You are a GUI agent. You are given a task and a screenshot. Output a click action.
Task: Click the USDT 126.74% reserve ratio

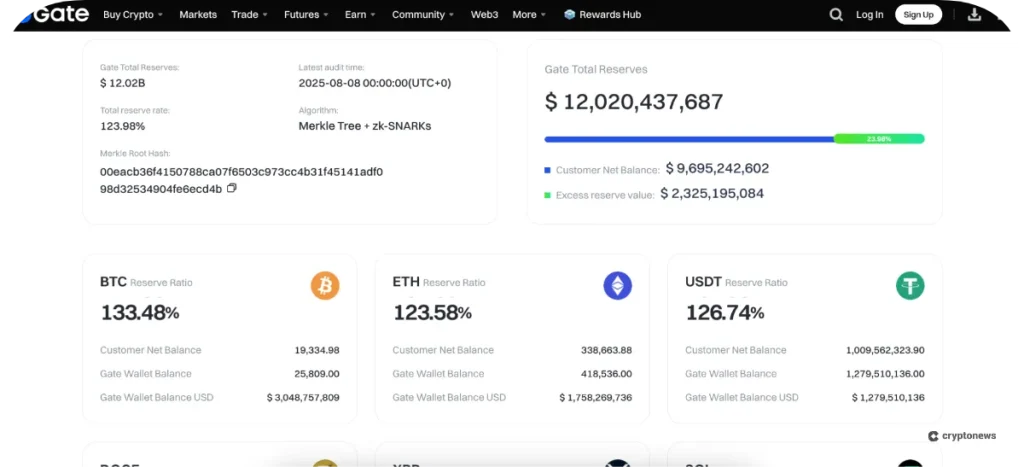click(x=725, y=313)
